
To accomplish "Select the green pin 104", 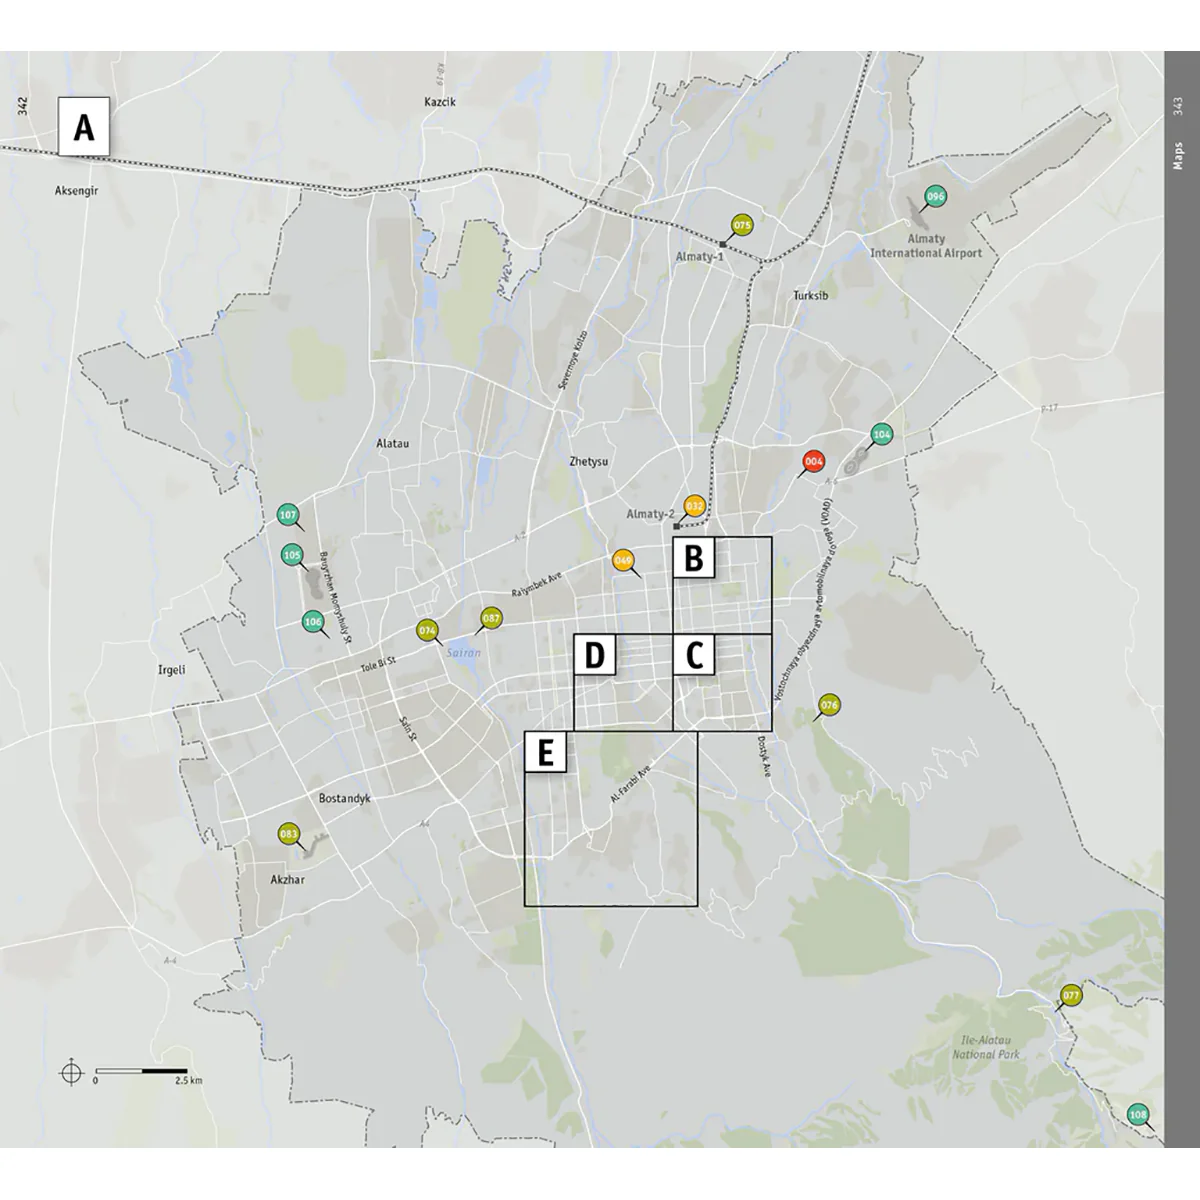I will tap(881, 434).
